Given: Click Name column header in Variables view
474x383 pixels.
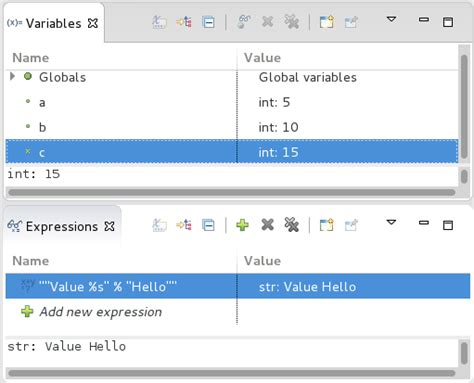Looking at the screenshot, I should [121, 58].
